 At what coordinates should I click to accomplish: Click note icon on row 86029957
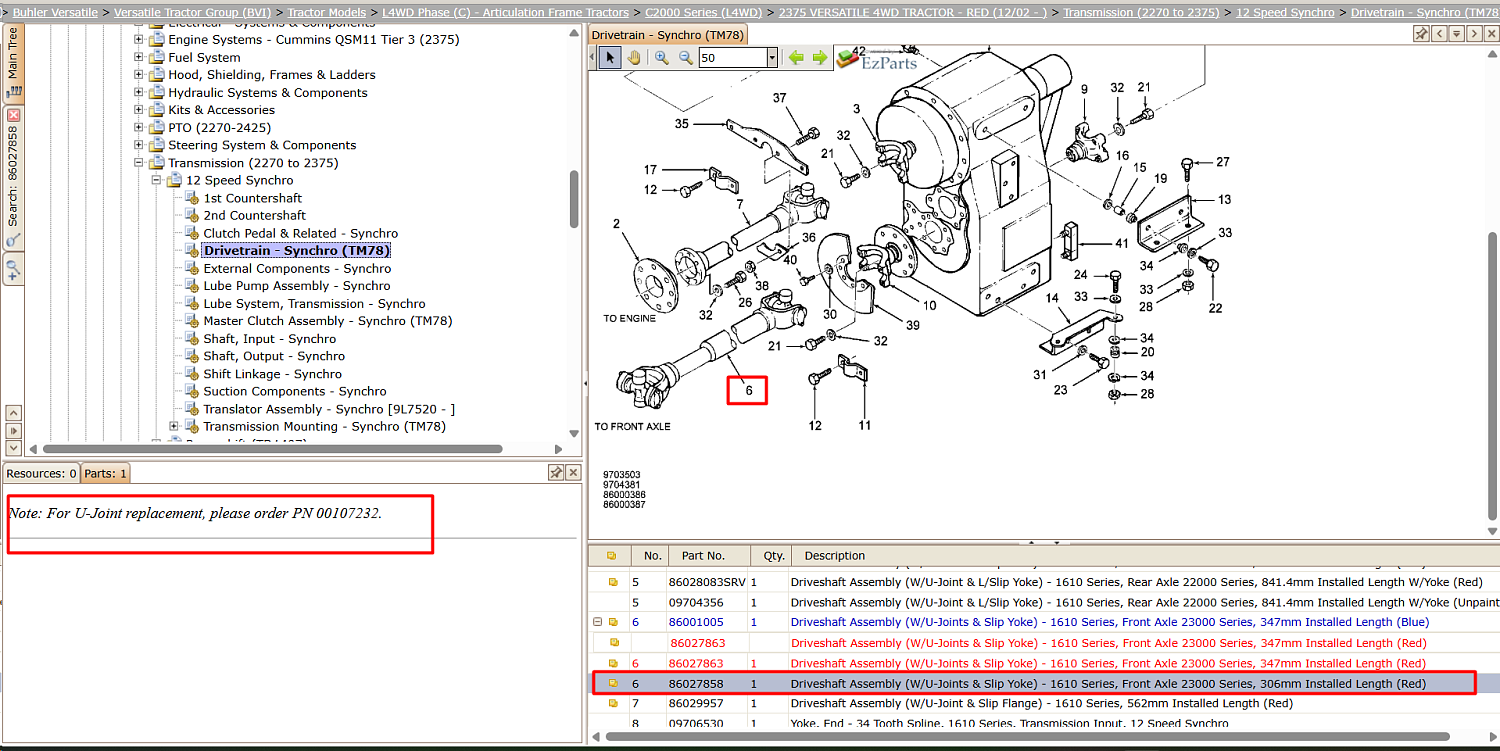coord(613,703)
